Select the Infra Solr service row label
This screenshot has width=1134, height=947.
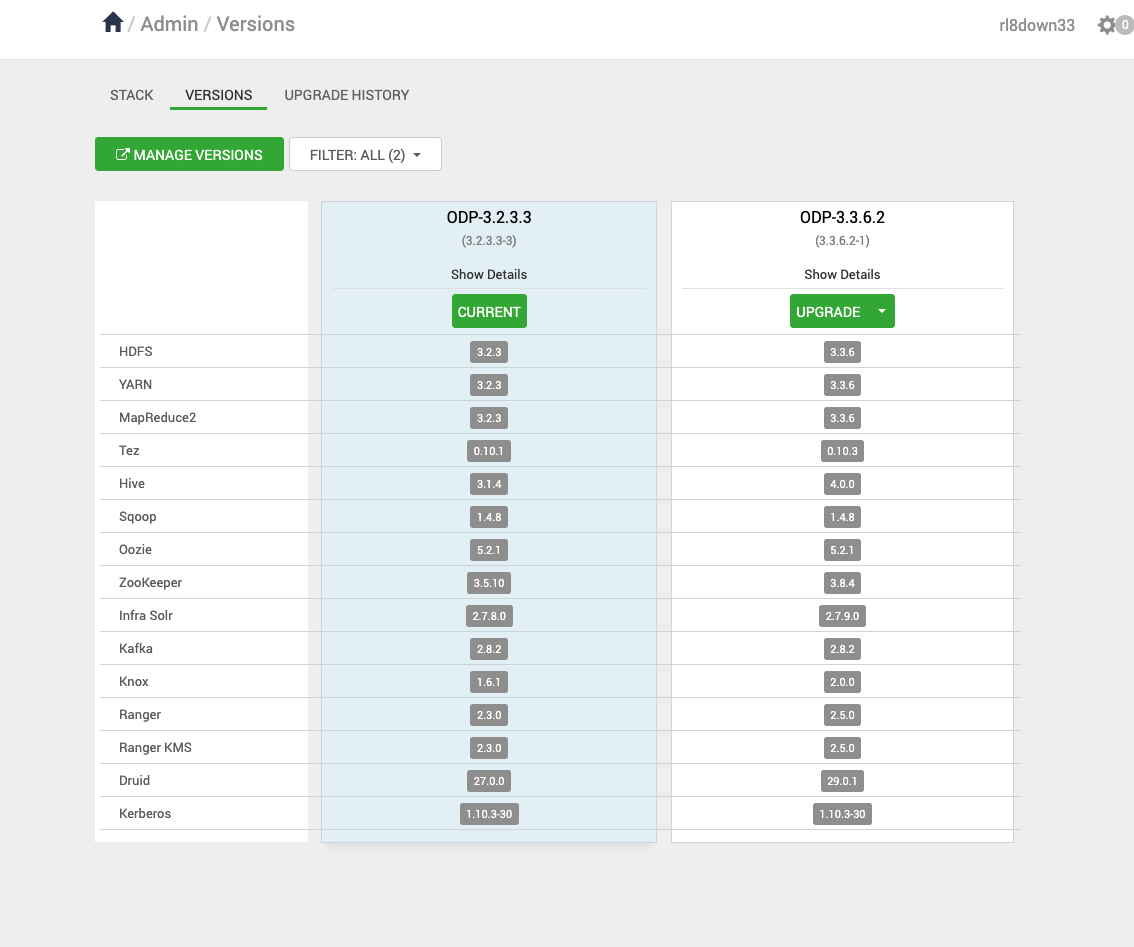tap(146, 615)
